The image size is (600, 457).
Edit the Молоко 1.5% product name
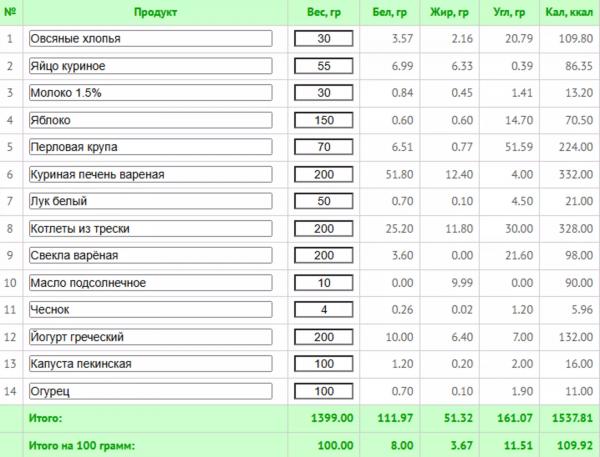pos(150,93)
